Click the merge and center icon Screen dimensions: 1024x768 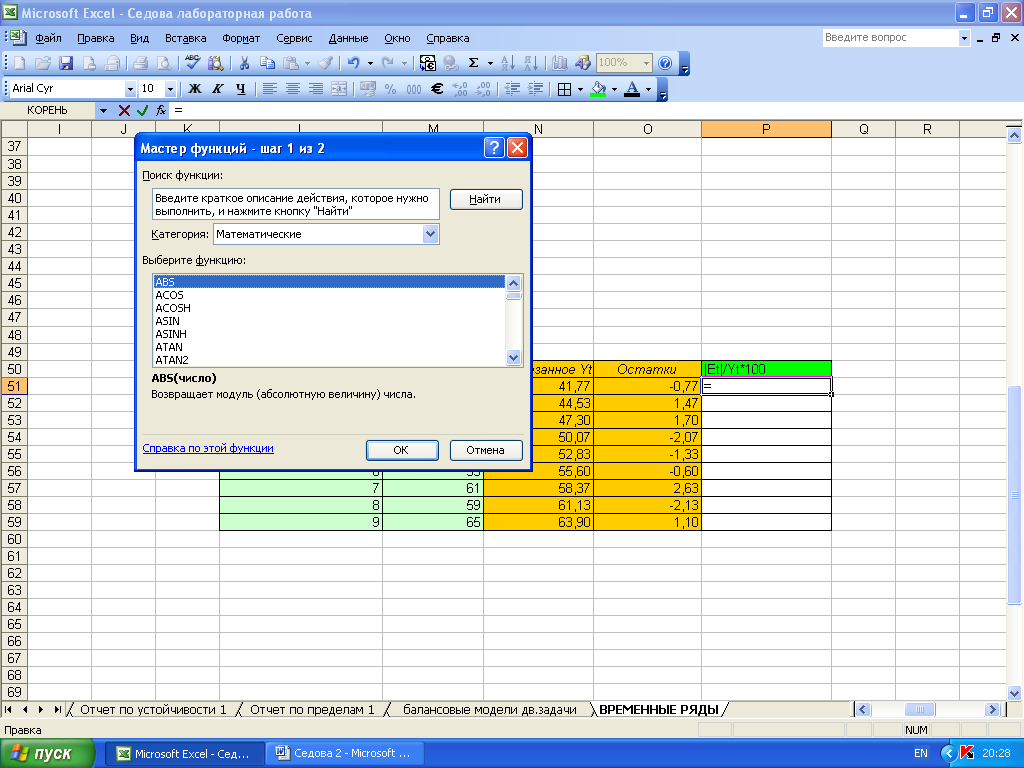point(339,89)
